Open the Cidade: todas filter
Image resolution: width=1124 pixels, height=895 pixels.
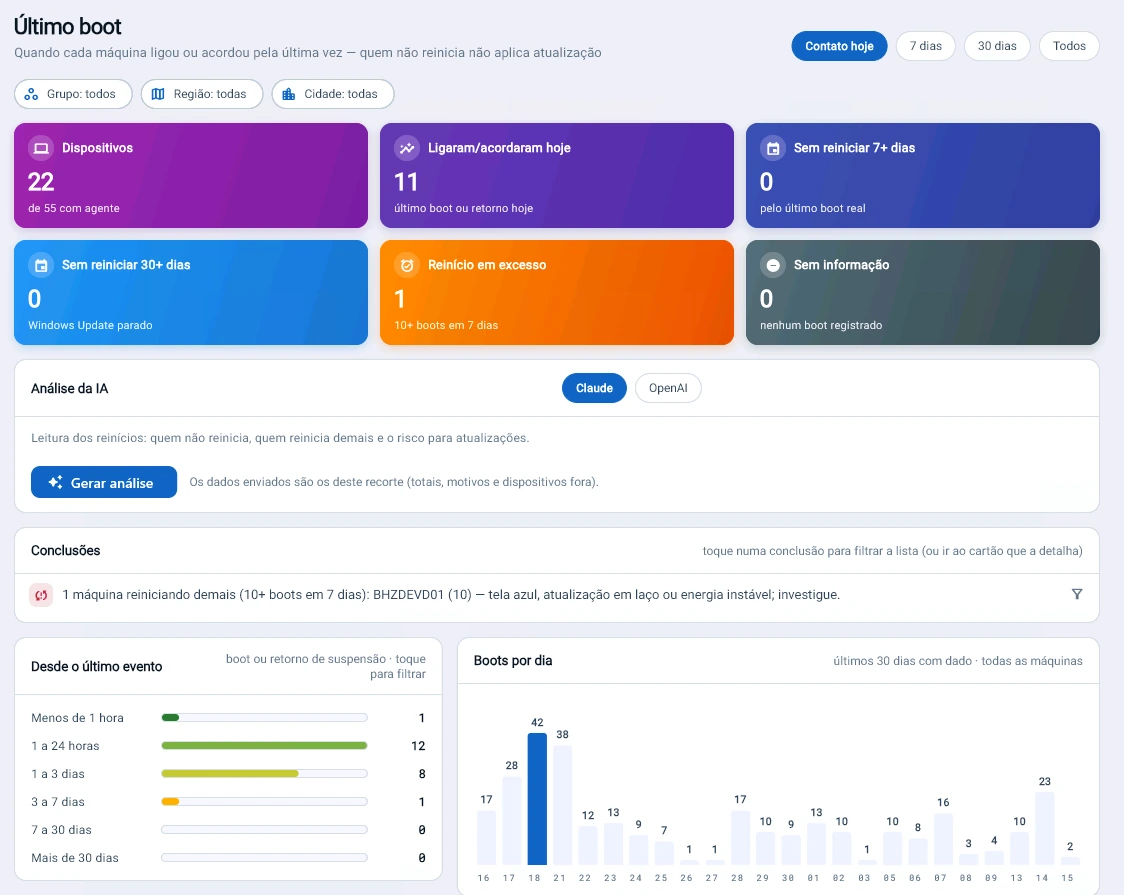(333, 94)
